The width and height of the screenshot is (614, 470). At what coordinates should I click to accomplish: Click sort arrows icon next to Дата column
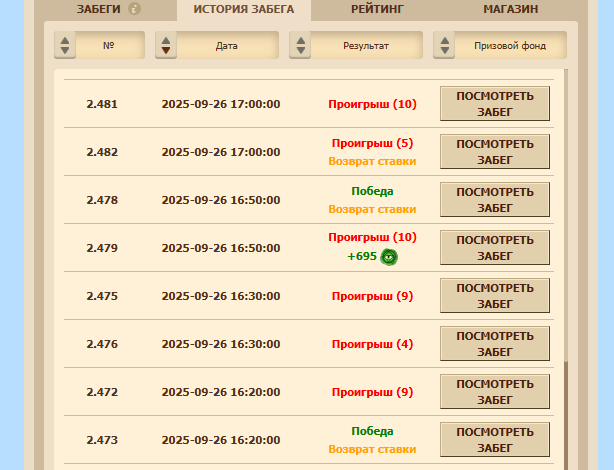(166, 46)
